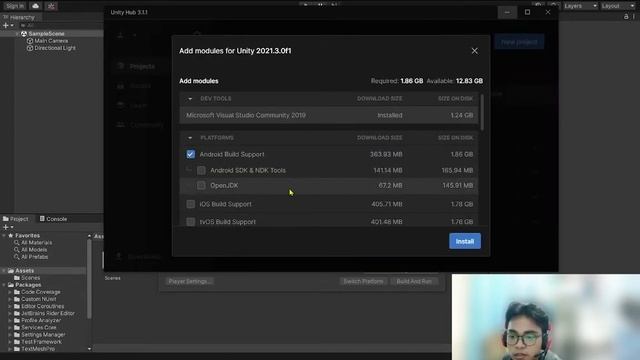
Task: Click the Favorites star icon
Action: (11, 236)
